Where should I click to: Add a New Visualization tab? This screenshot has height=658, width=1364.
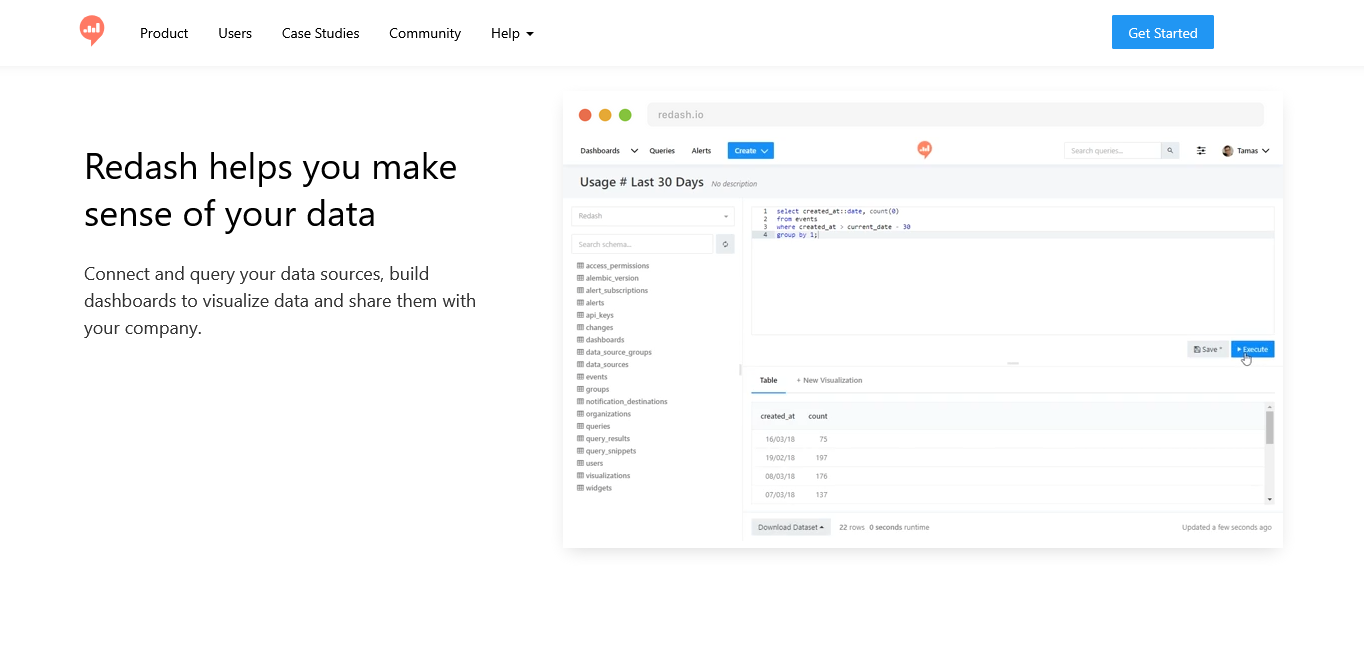coord(829,380)
